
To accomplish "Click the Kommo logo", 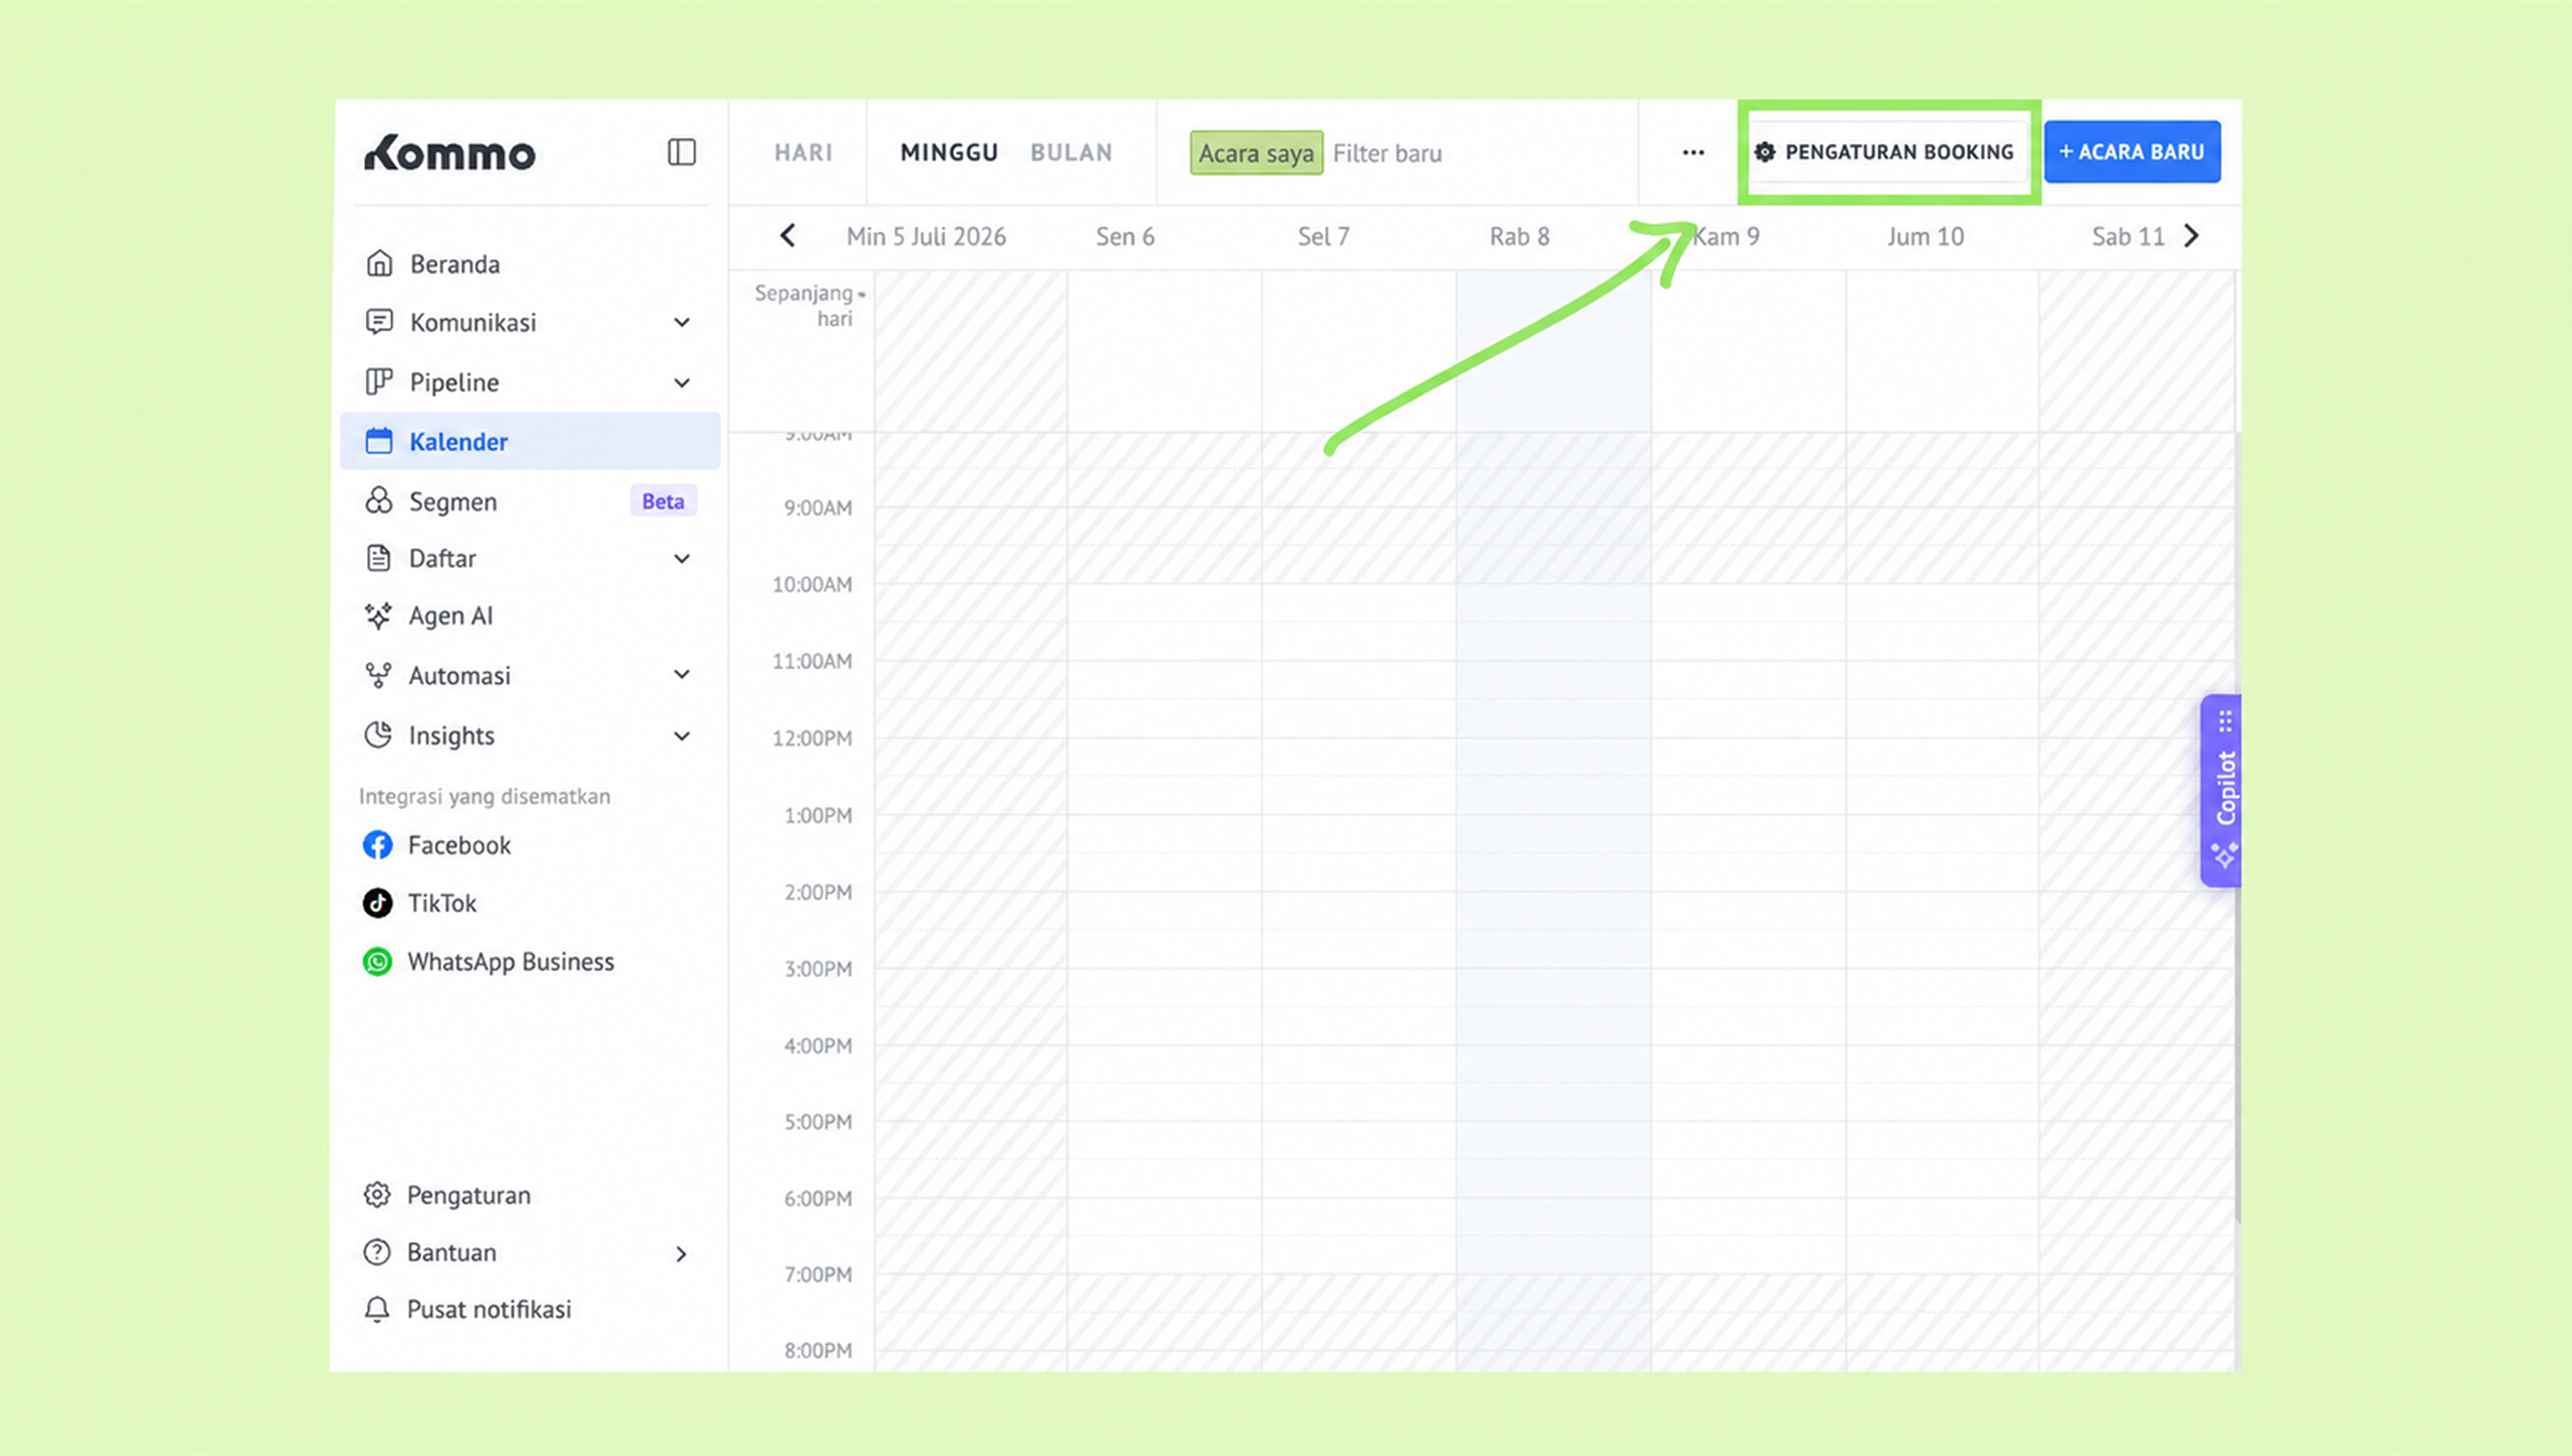I will [450, 153].
